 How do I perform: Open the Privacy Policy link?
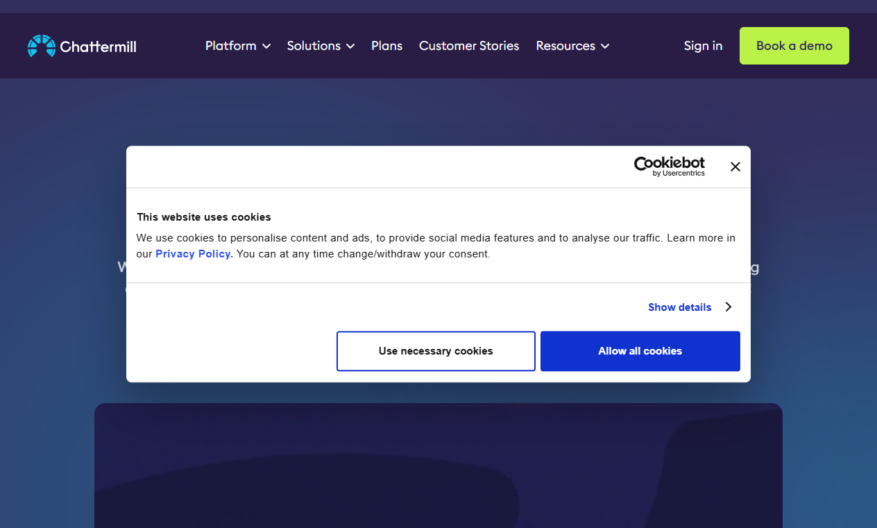point(194,254)
